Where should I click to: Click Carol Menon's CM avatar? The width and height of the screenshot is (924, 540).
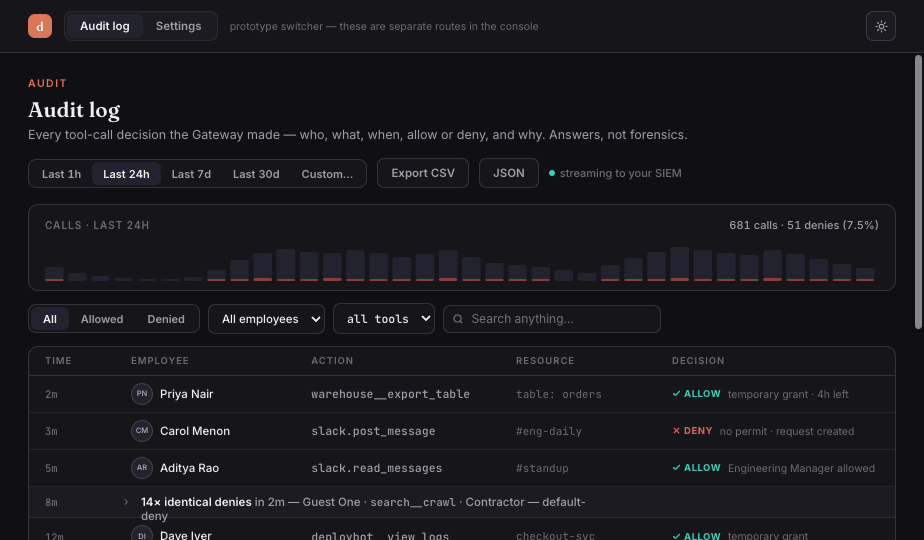[142, 431]
